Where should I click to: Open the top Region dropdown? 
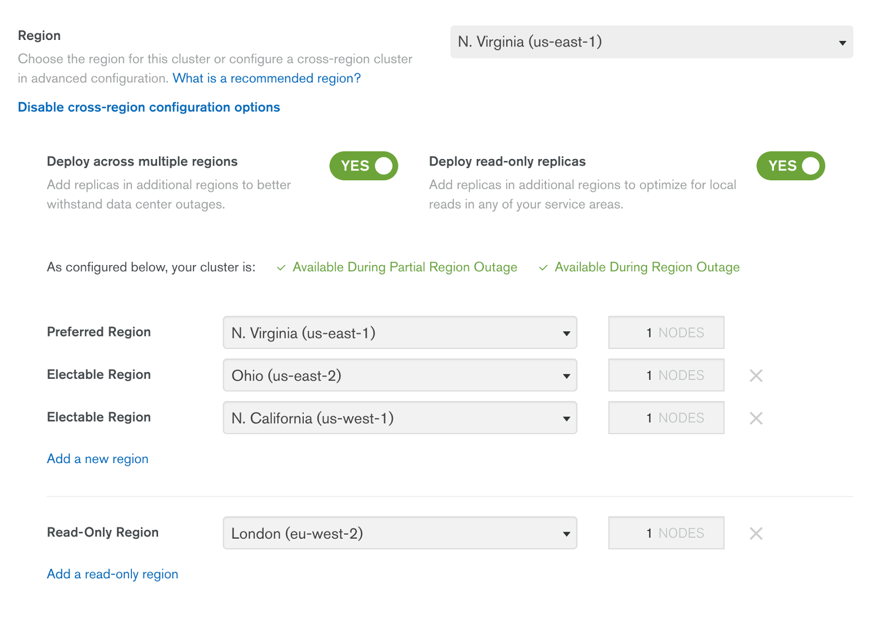651,42
